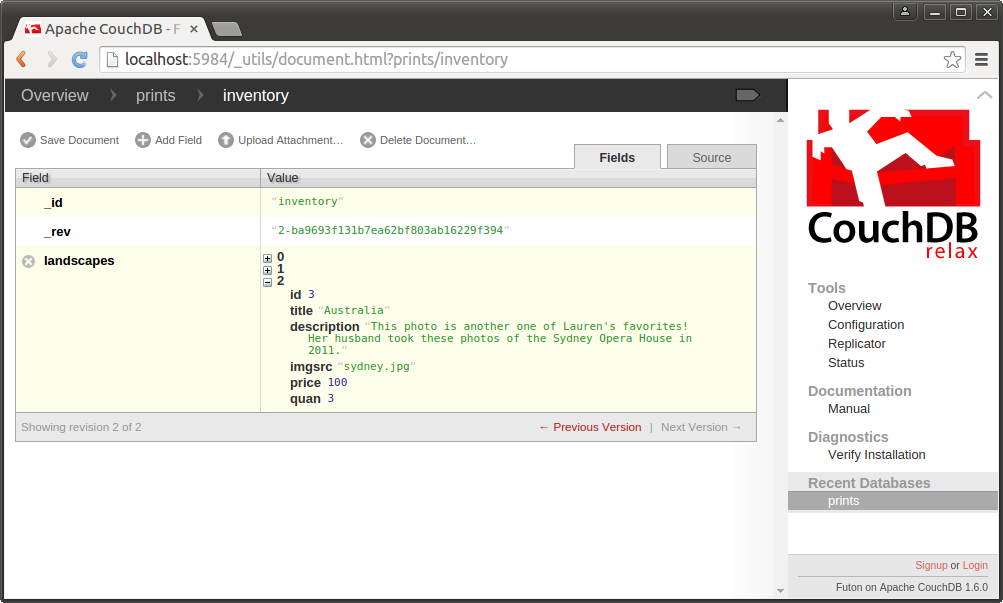The height and width of the screenshot is (603, 1003).
Task: Click the user profile icon in title bar
Action: click(905, 12)
